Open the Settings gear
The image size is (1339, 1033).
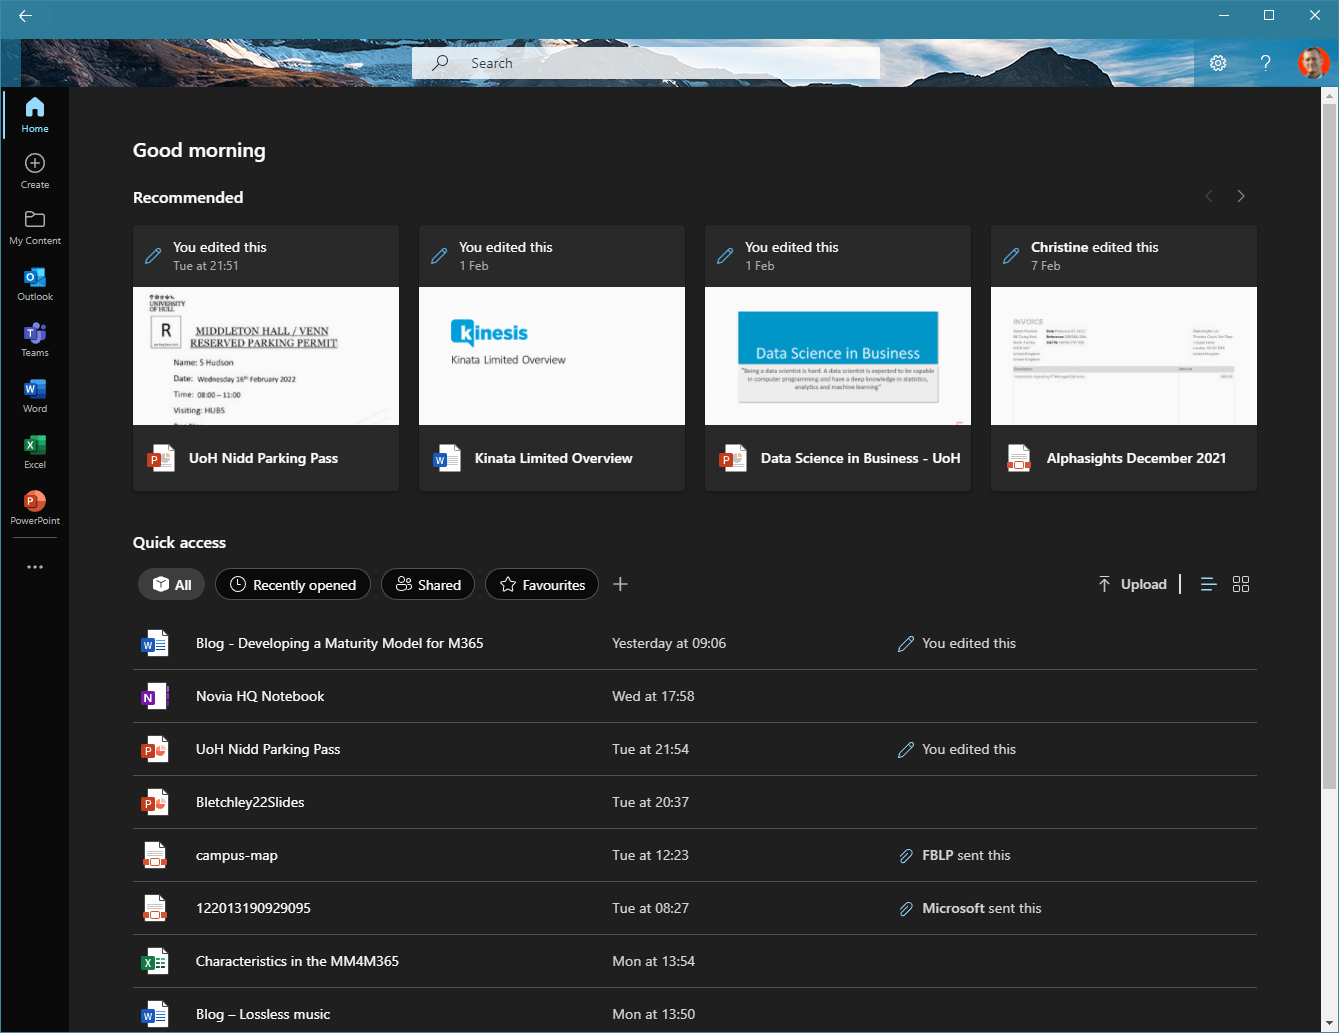pyautogui.click(x=1218, y=62)
